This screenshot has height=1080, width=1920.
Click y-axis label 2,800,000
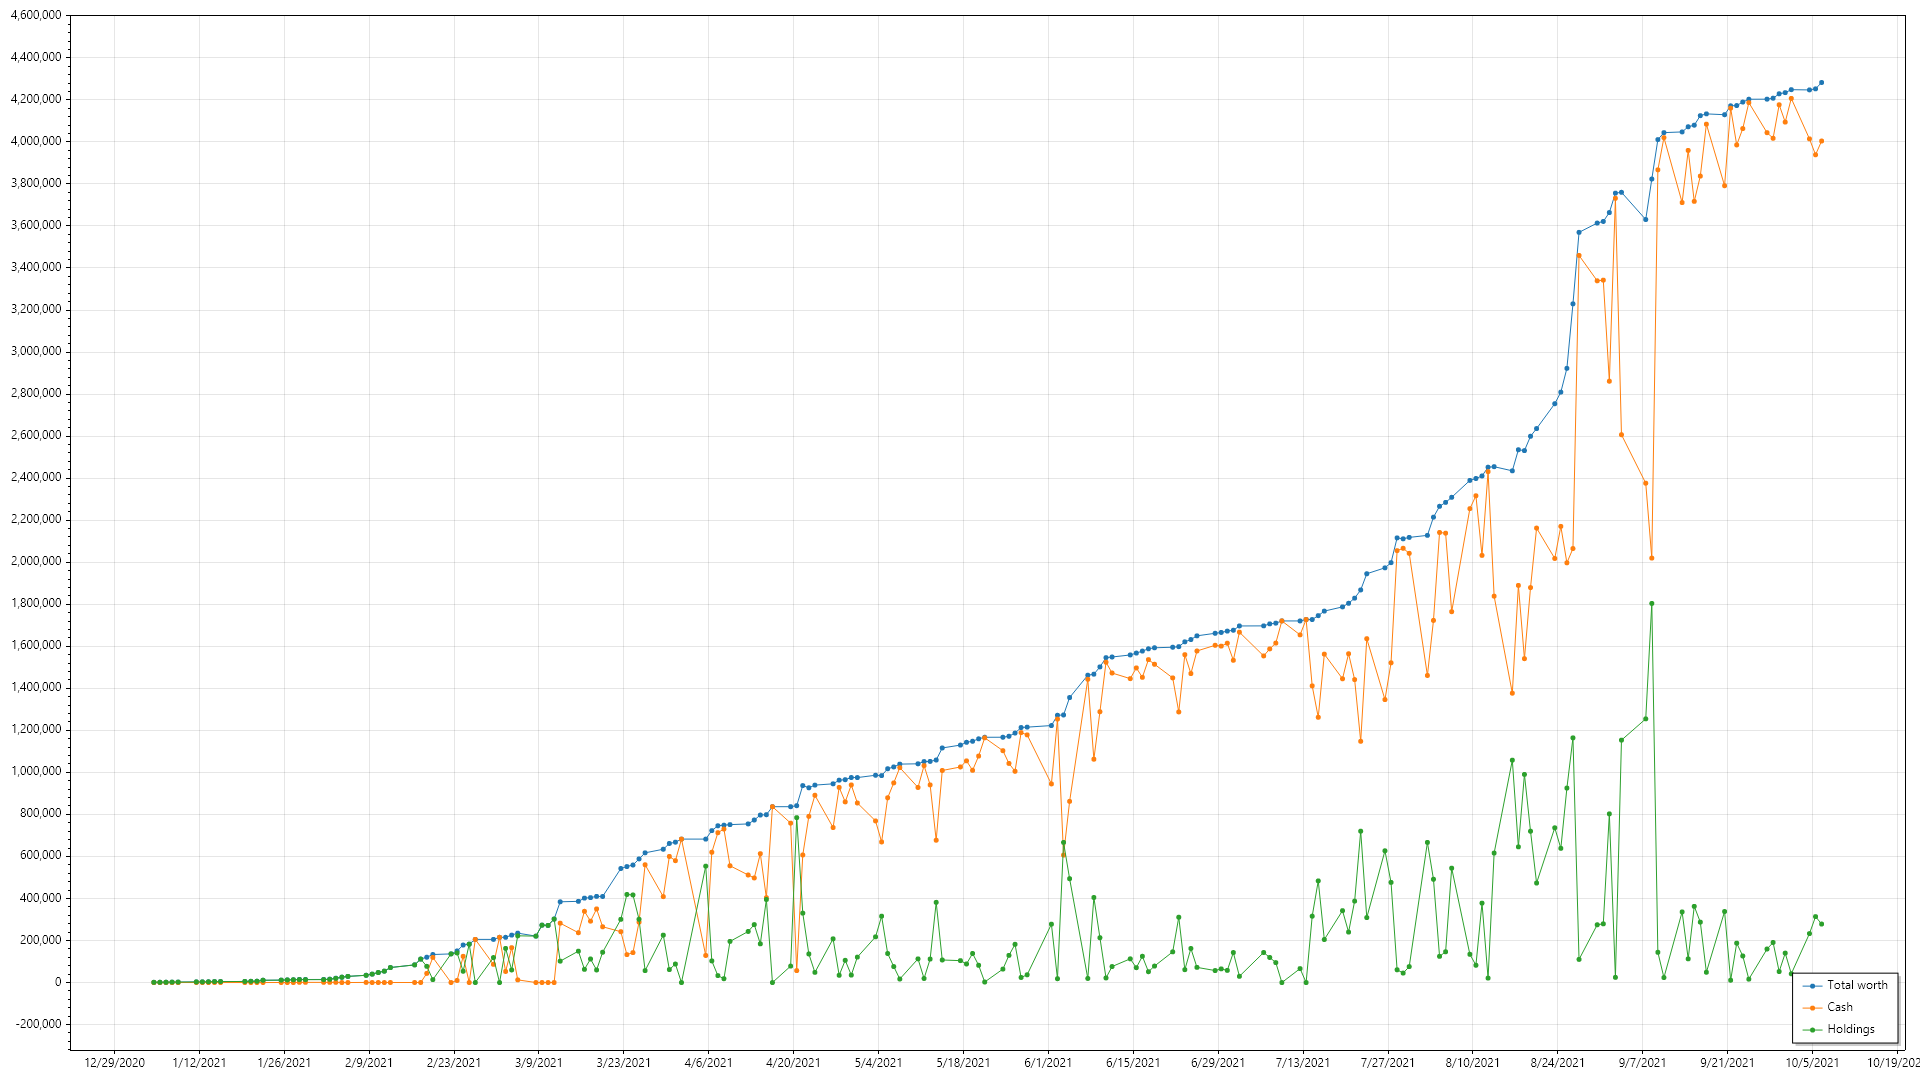click(35, 393)
